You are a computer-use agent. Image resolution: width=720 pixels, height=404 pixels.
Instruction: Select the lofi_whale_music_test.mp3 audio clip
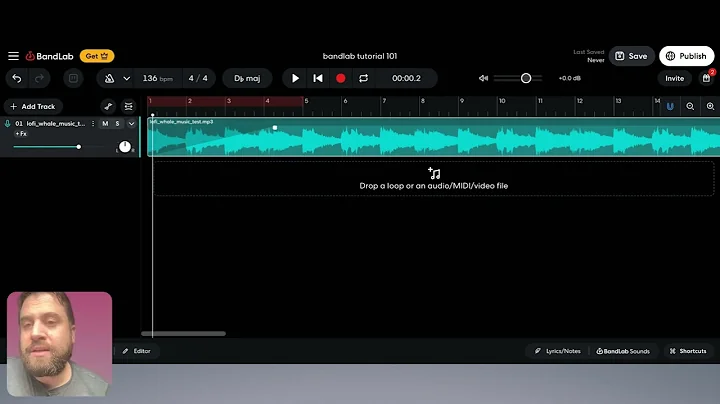pos(433,137)
